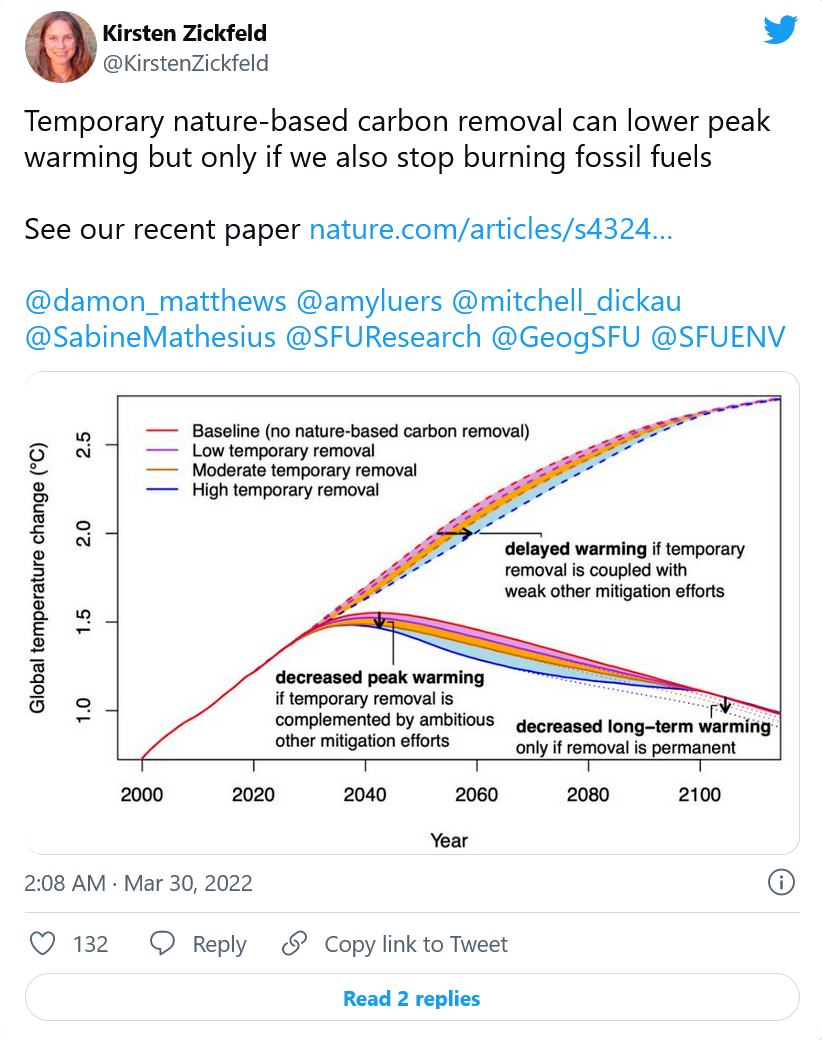The height and width of the screenshot is (1040, 822).
Task: Like the tweet with heart icon
Action: 43,943
